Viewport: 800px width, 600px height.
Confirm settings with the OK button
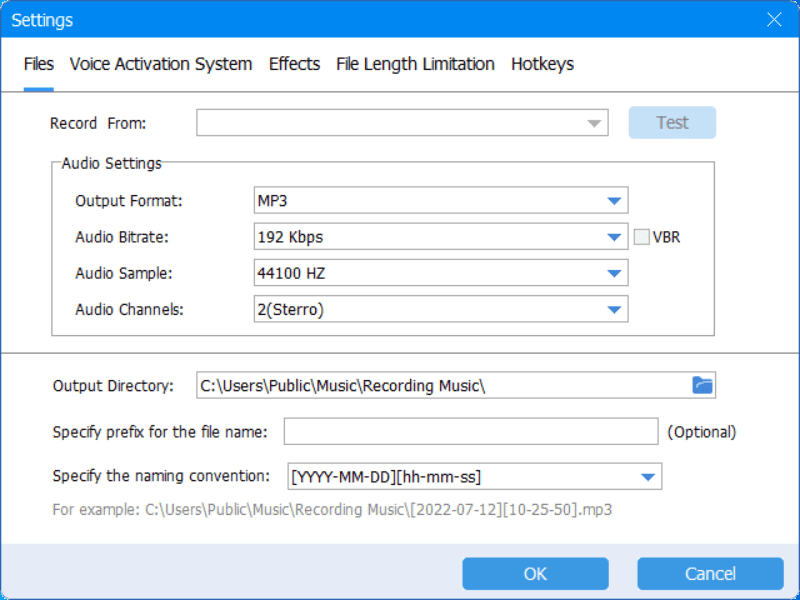click(x=535, y=574)
